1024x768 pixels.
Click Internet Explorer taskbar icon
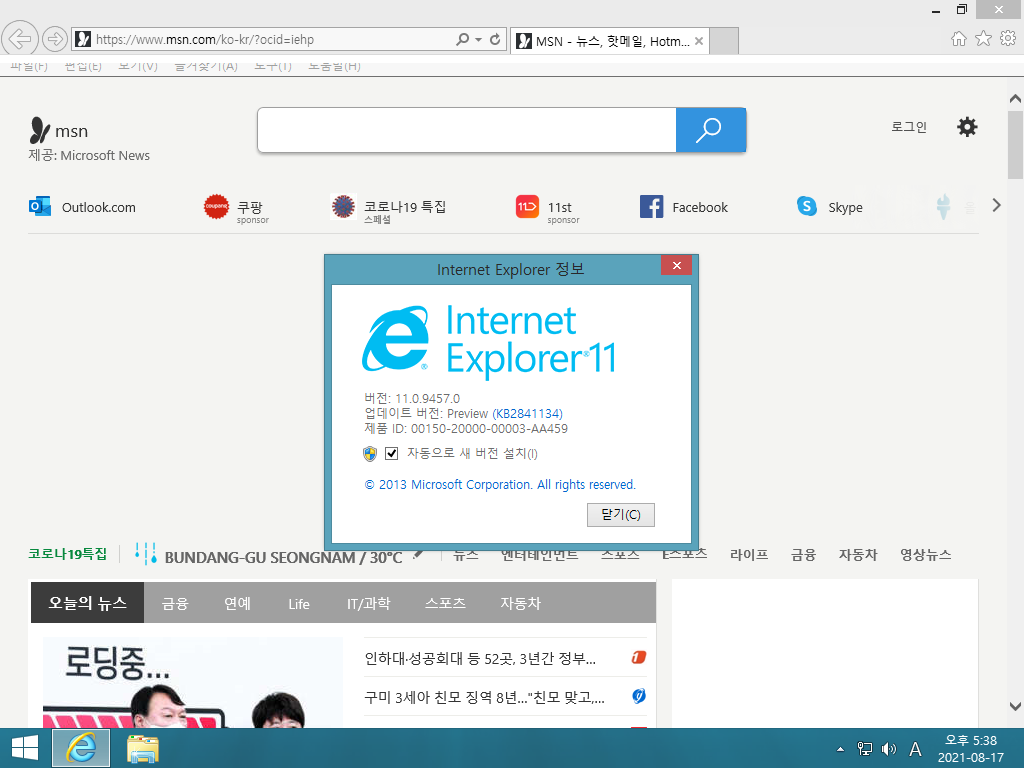coord(81,748)
